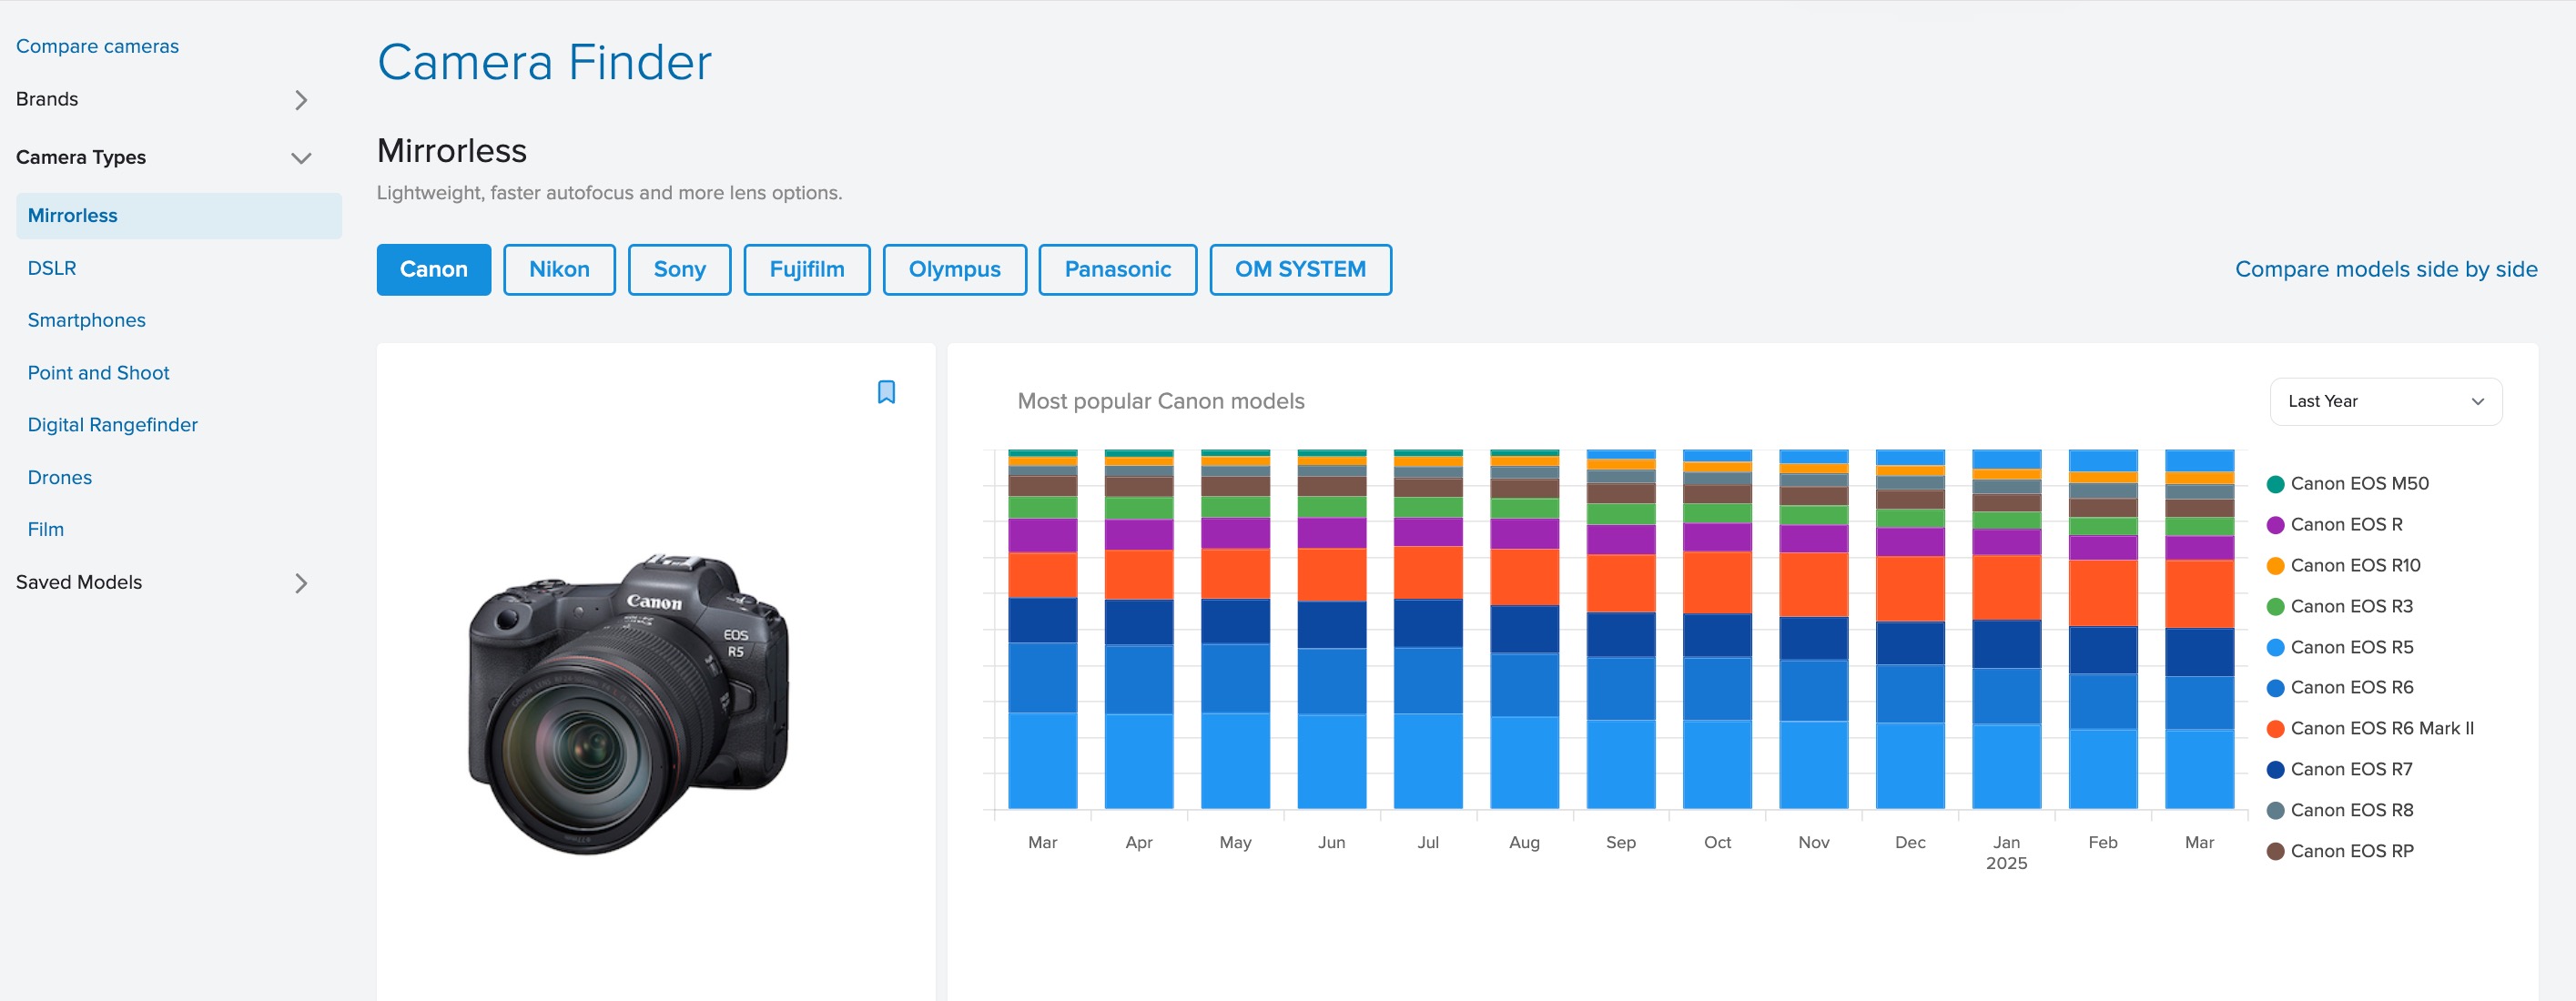Expand the Saved Models section
The image size is (2576, 1001).
[x=300, y=583]
